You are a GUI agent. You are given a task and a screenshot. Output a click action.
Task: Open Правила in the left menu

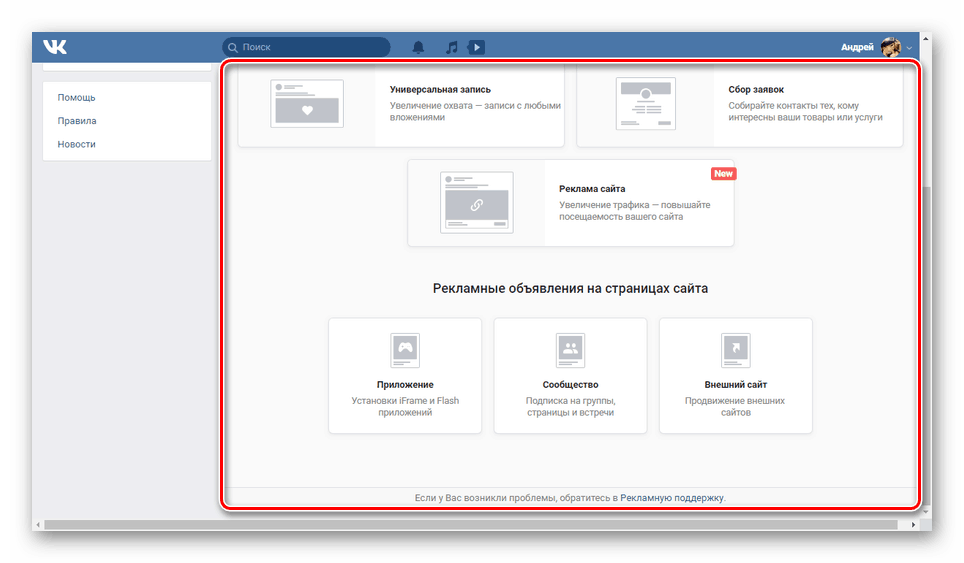point(77,120)
